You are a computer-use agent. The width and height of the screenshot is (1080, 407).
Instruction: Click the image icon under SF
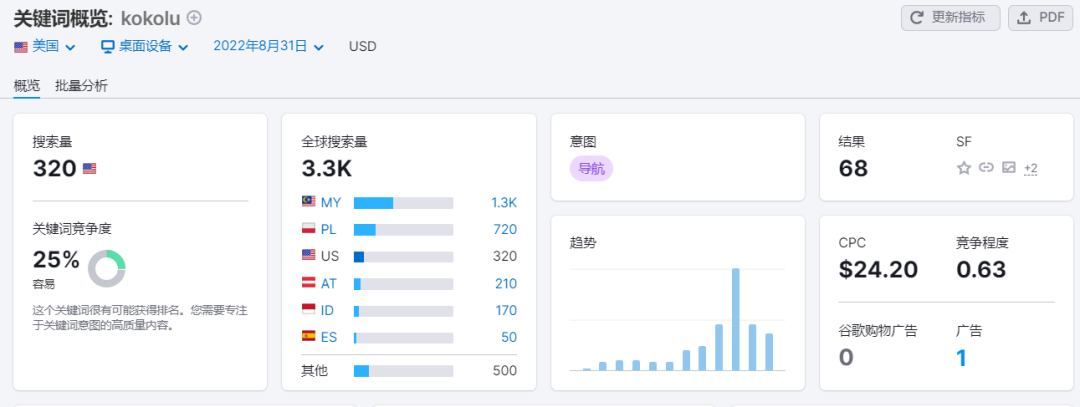(x=1009, y=168)
